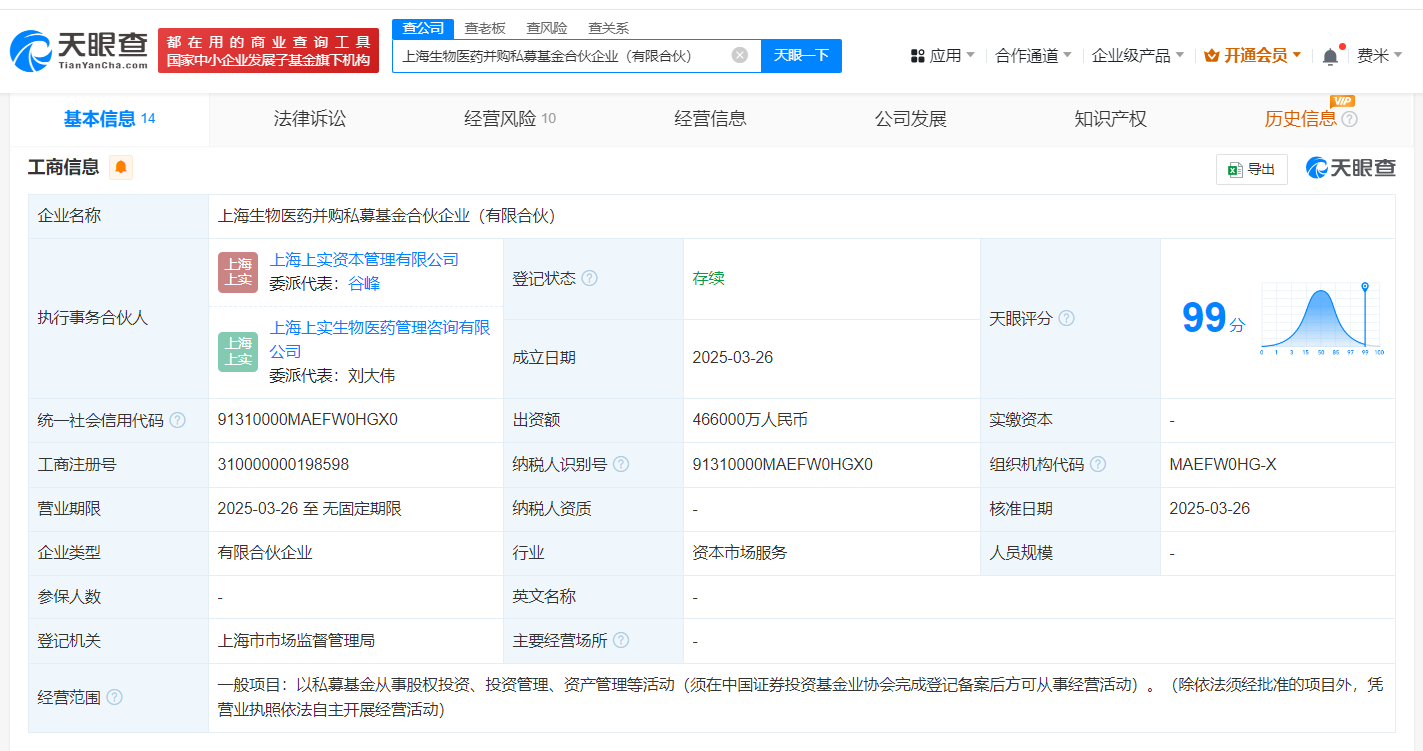The height and width of the screenshot is (751, 1423).
Task: Click the crown icon beside 开通会员
Action: (1212, 56)
